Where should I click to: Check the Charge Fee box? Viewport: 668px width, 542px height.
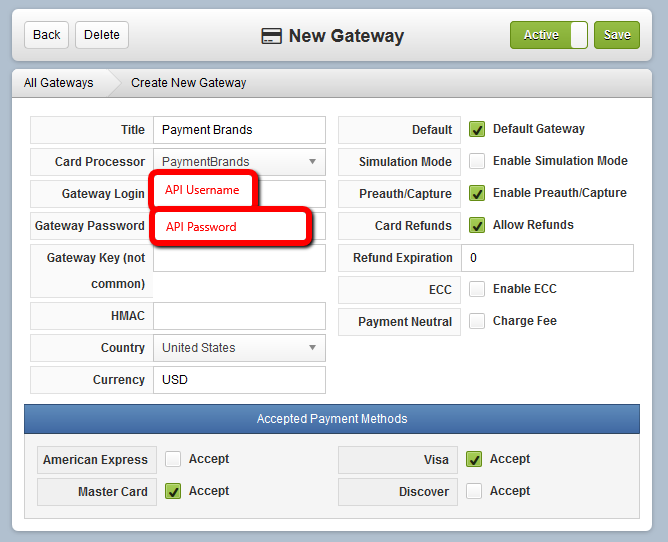pyautogui.click(x=477, y=321)
